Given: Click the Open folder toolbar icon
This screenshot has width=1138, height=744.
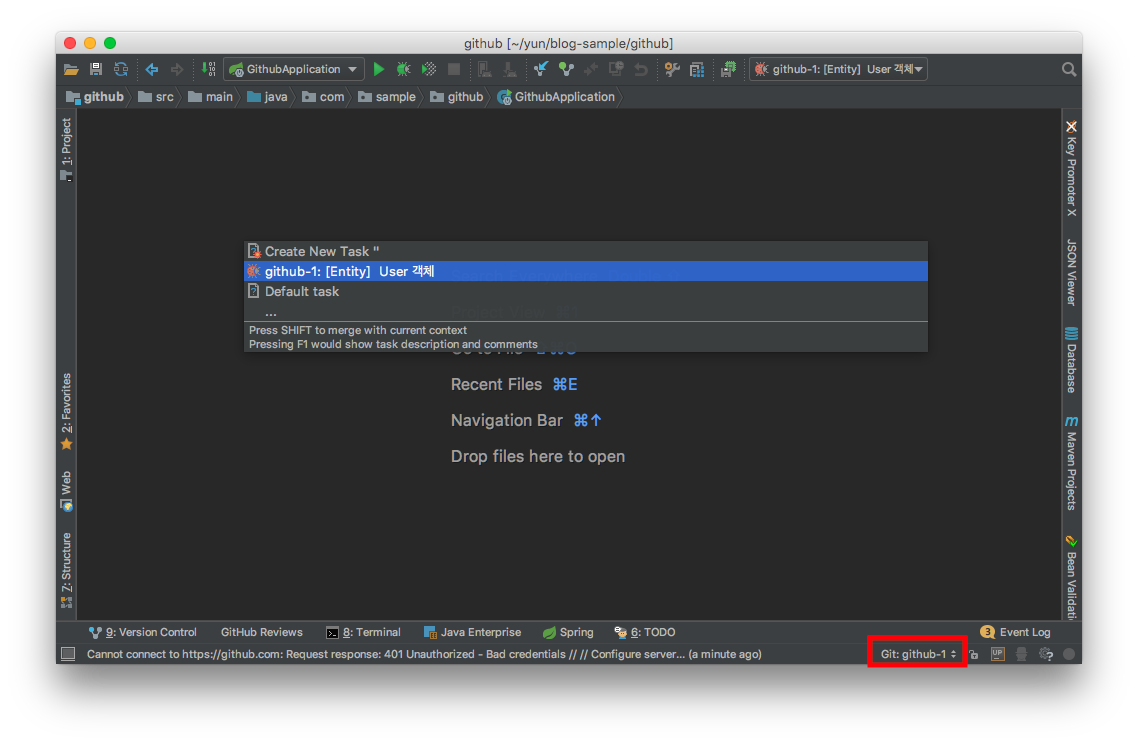Looking at the screenshot, I should (x=71, y=70).
